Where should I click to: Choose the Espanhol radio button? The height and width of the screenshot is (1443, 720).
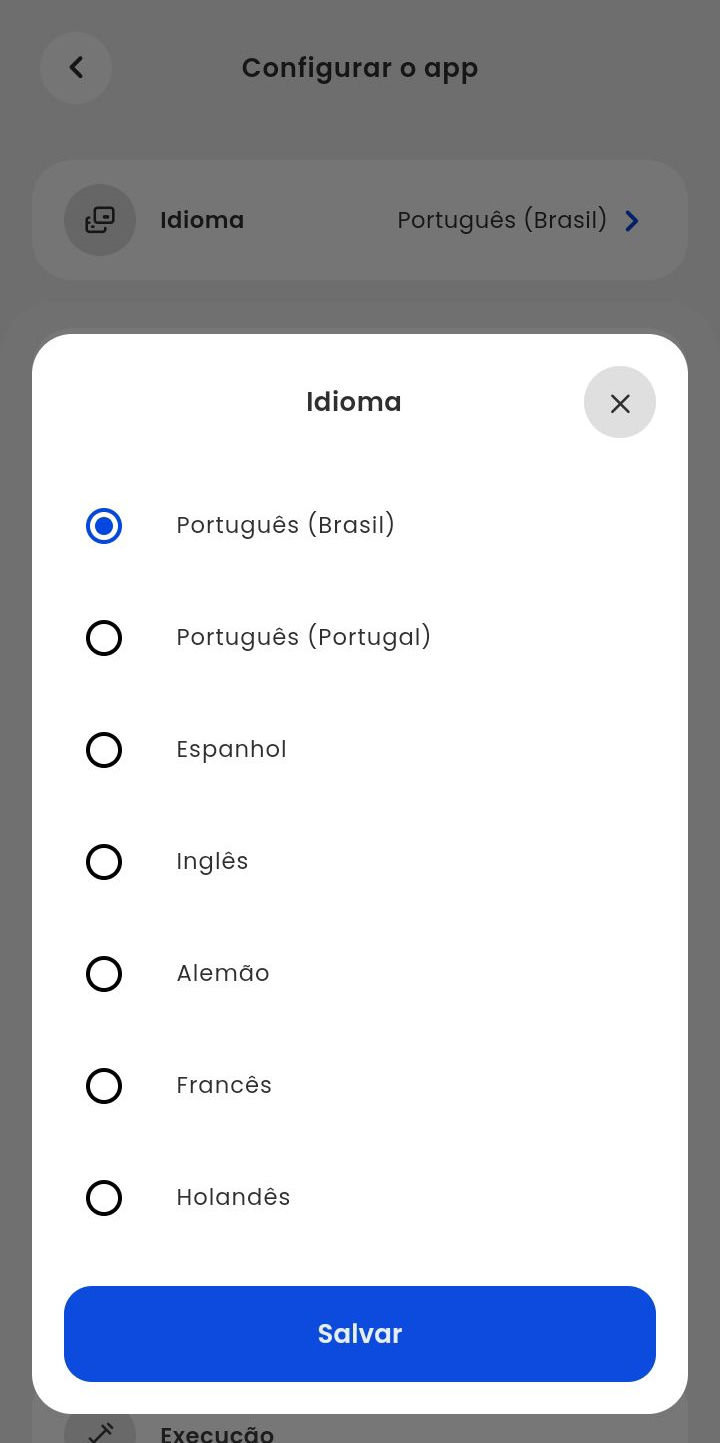click(104, 750)
